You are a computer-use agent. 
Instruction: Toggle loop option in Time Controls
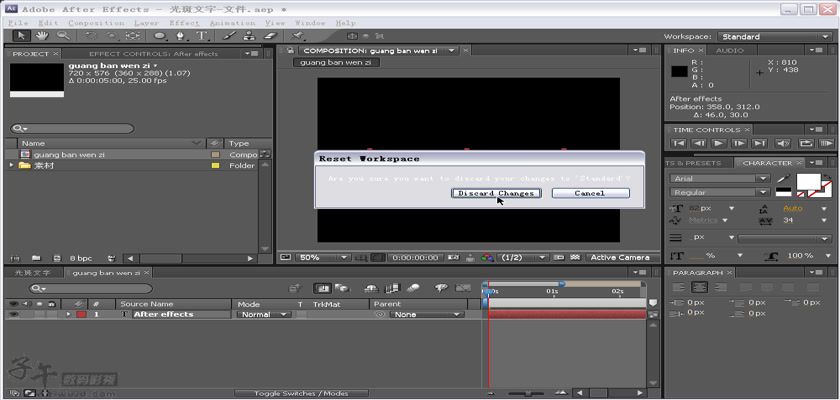click(x=805, y=143)
